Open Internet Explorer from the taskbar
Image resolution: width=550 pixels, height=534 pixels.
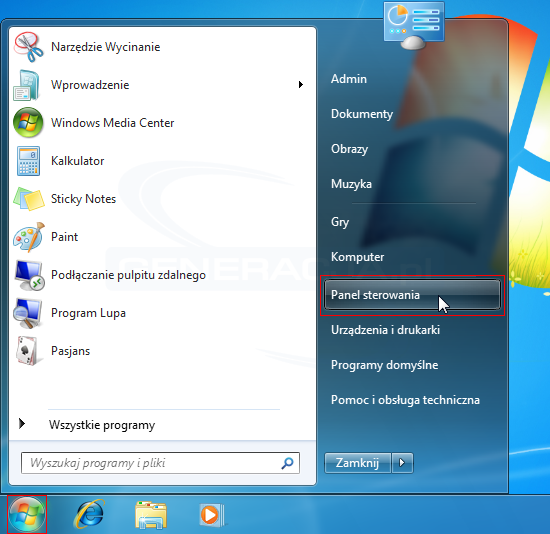tap(89, 514)
